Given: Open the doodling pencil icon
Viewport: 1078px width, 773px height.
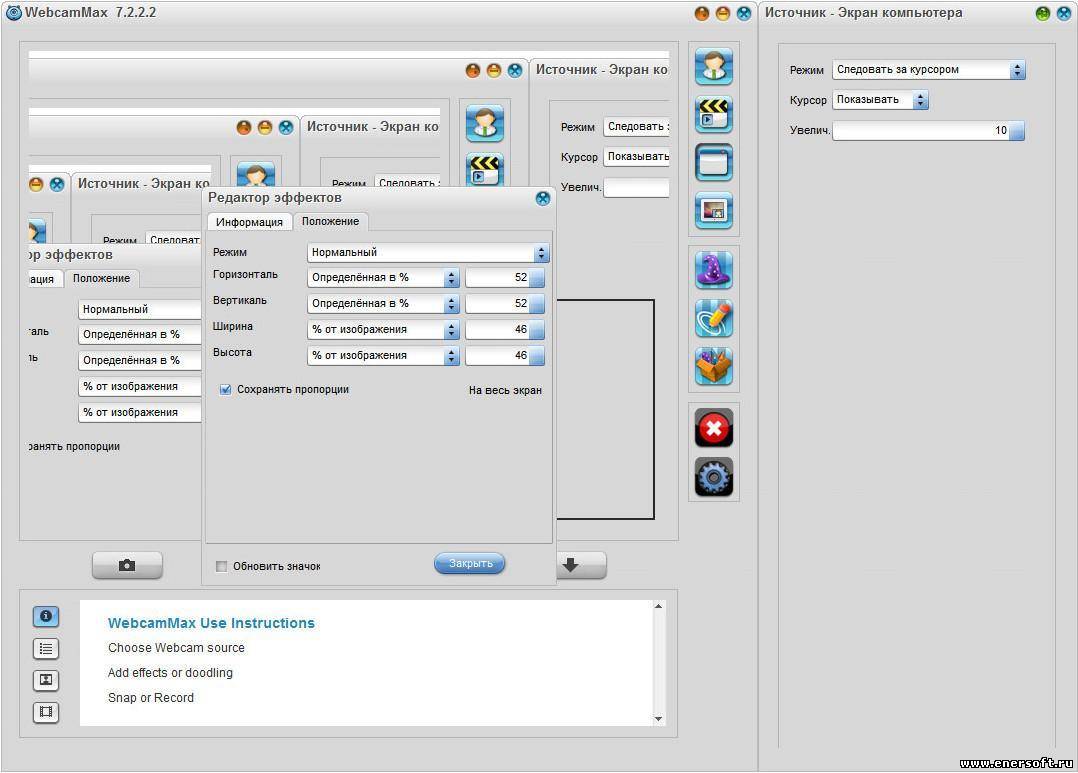Looking at the screenshot, I should click(x=714, y=318).
